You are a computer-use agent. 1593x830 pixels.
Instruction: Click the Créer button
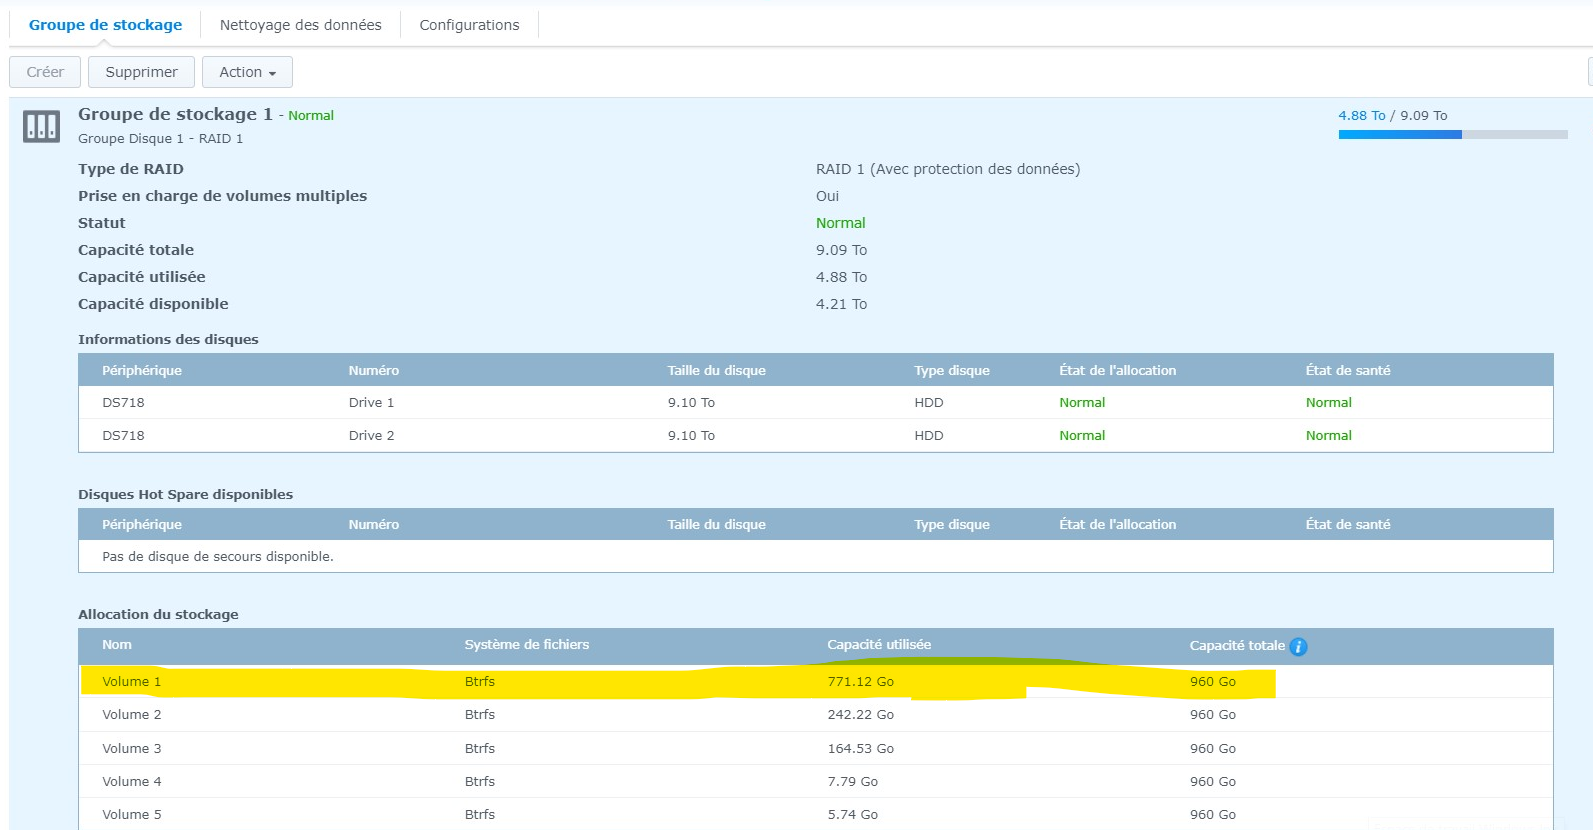coord(45,72)
